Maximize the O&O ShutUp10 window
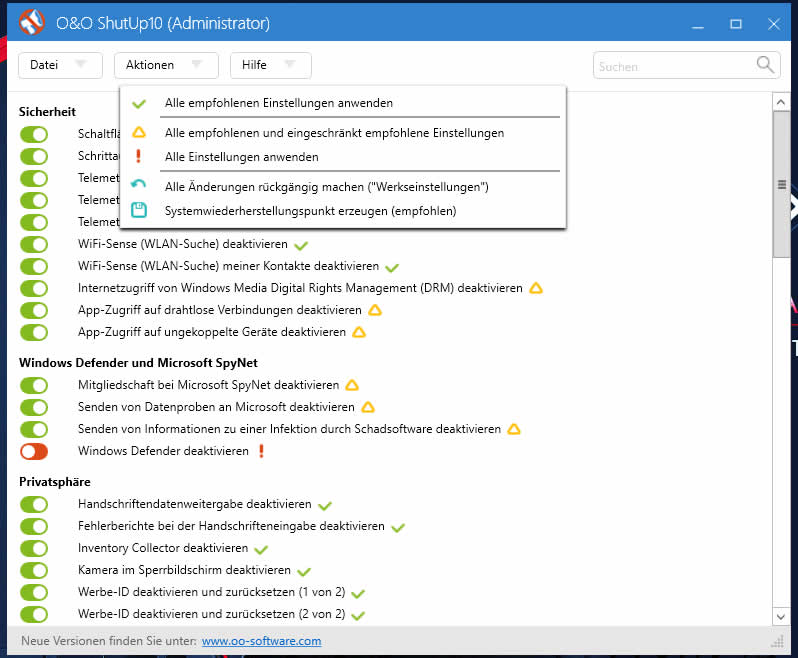 tap(736, 24)
